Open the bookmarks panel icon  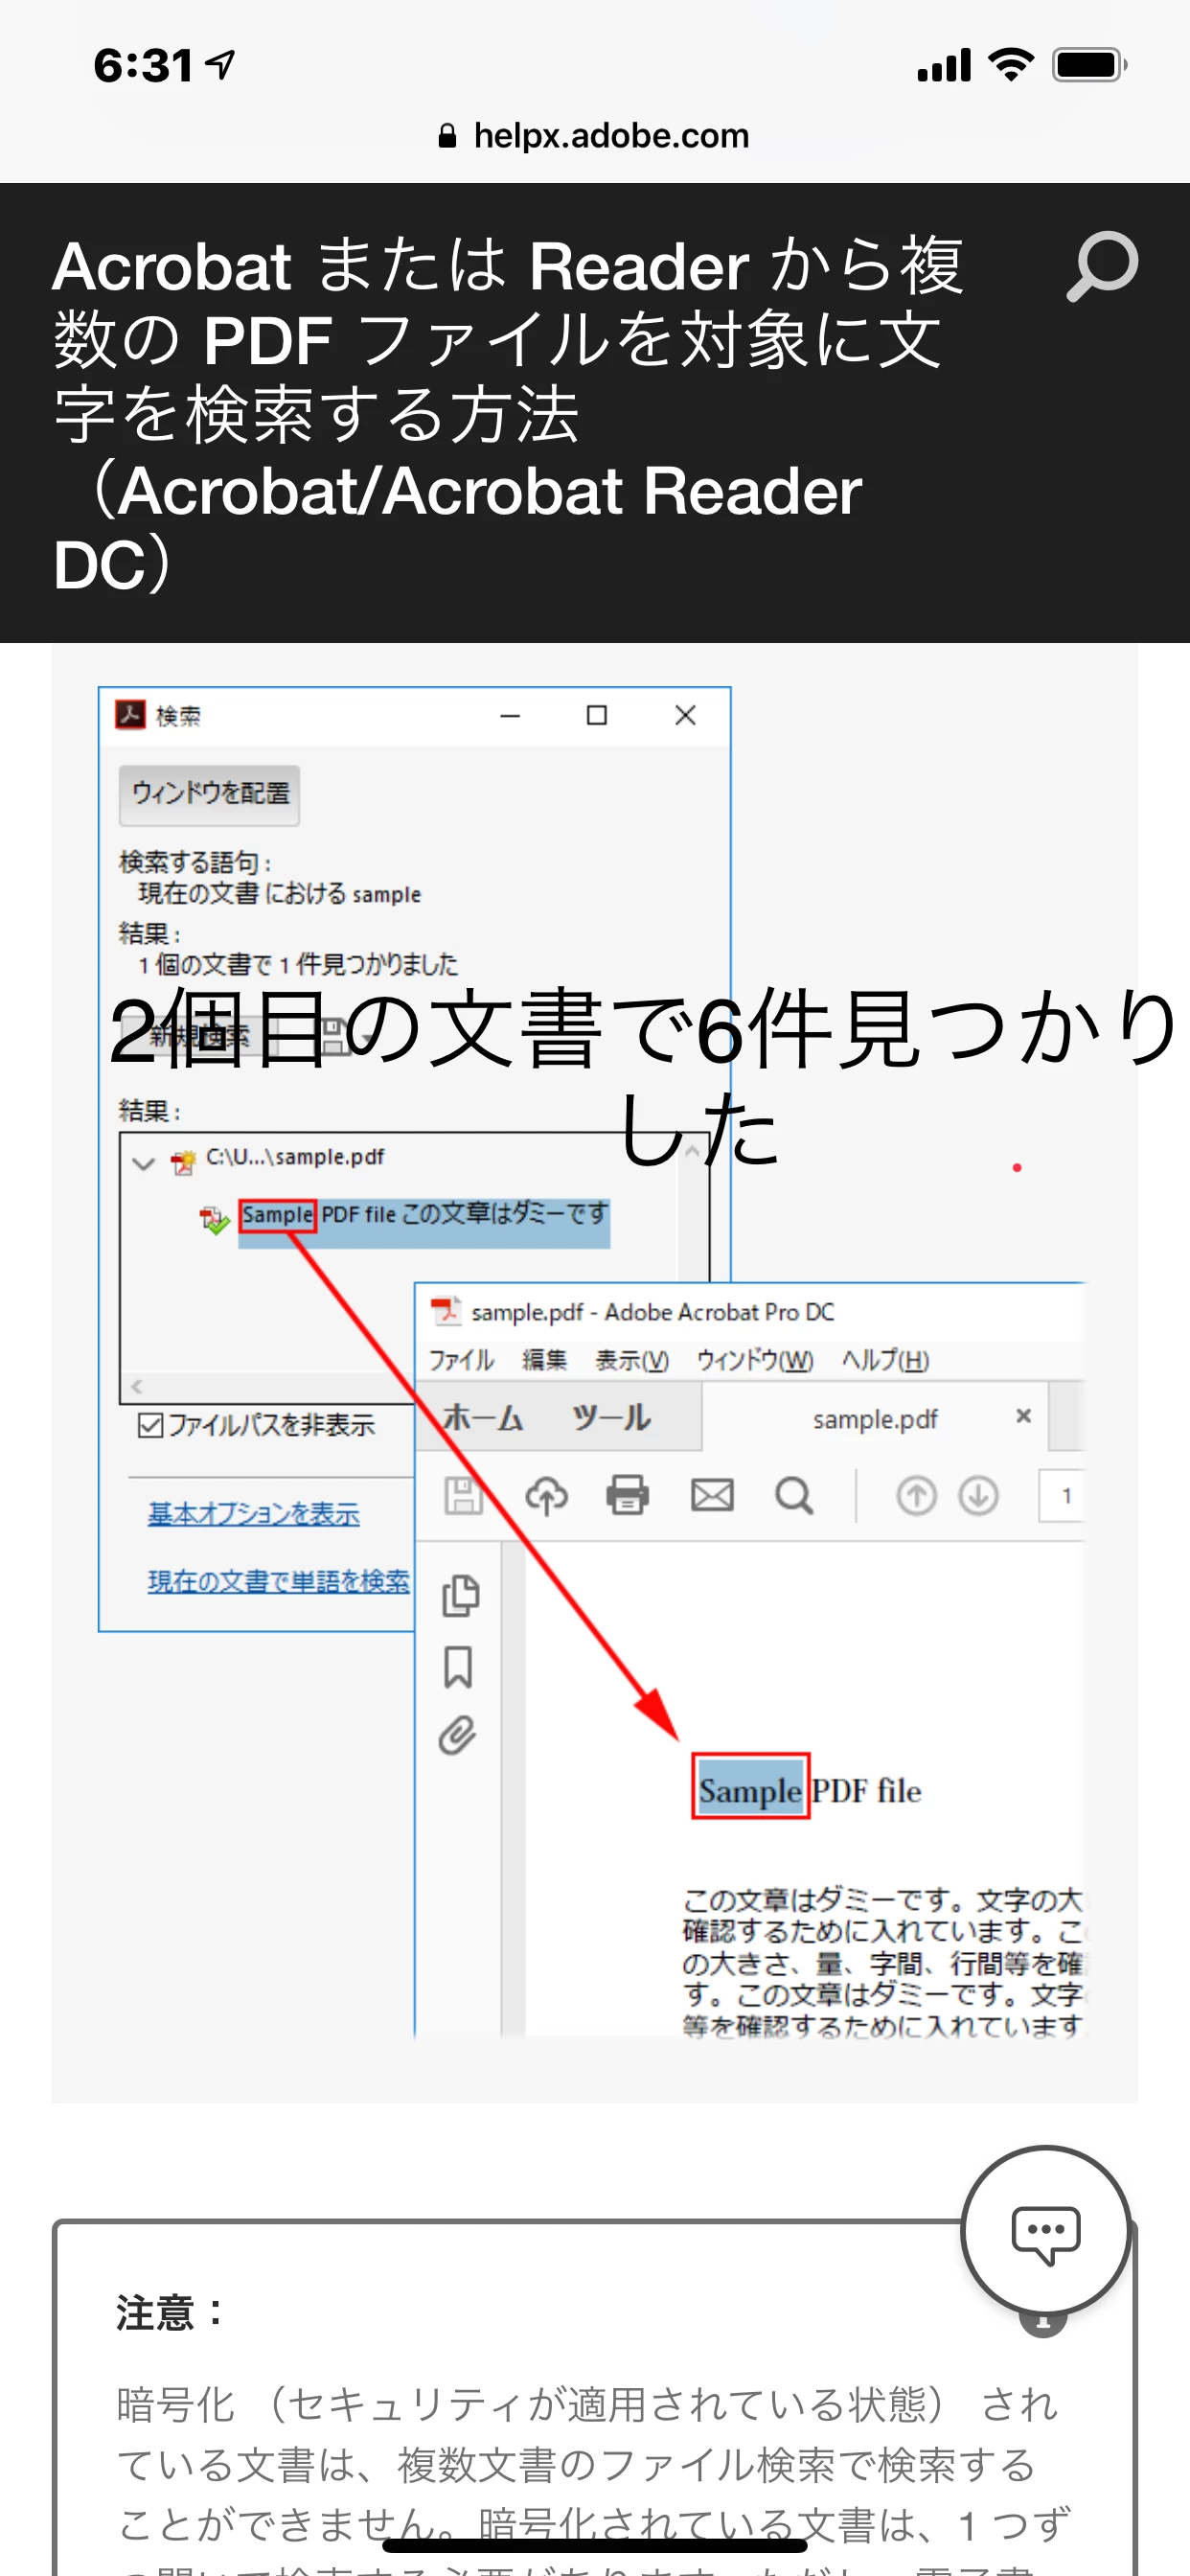click(x=458, y=1667)
